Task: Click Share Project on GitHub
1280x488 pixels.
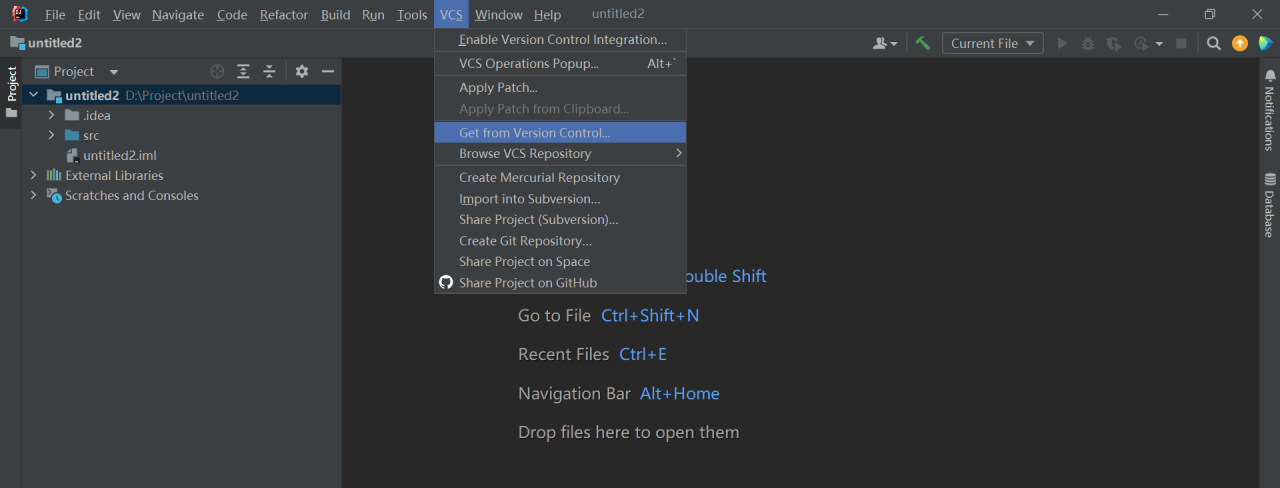Action: (527, 283)
